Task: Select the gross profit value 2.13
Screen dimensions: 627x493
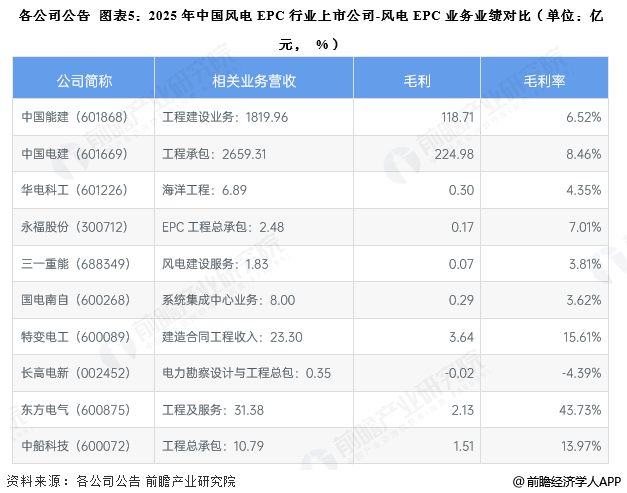Action: (463, 410)
